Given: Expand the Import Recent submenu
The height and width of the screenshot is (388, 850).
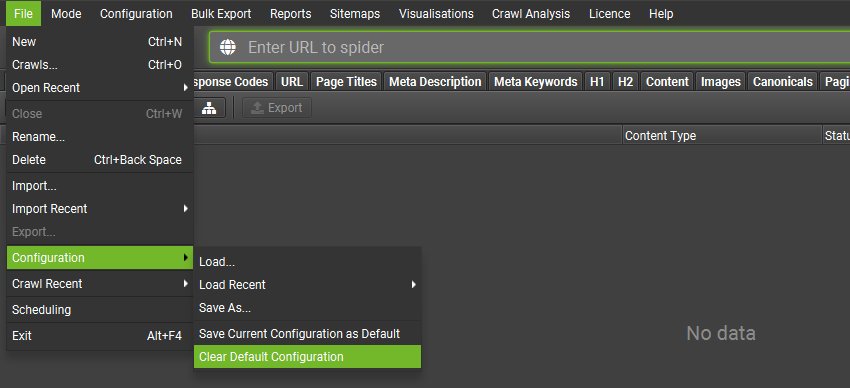Looking at the screenshot, I should (100, 209).
